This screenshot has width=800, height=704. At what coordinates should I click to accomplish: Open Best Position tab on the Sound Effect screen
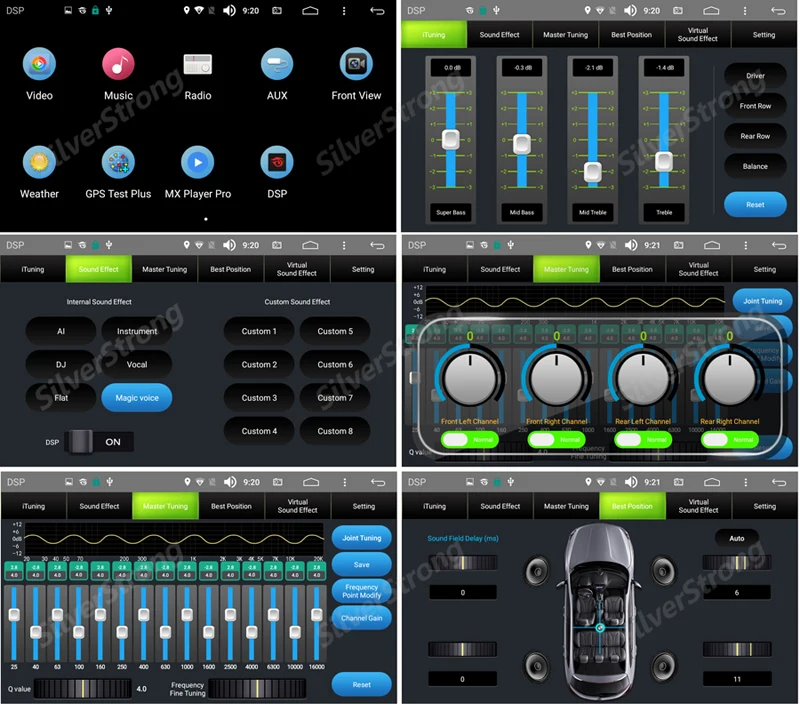(231, 269)
